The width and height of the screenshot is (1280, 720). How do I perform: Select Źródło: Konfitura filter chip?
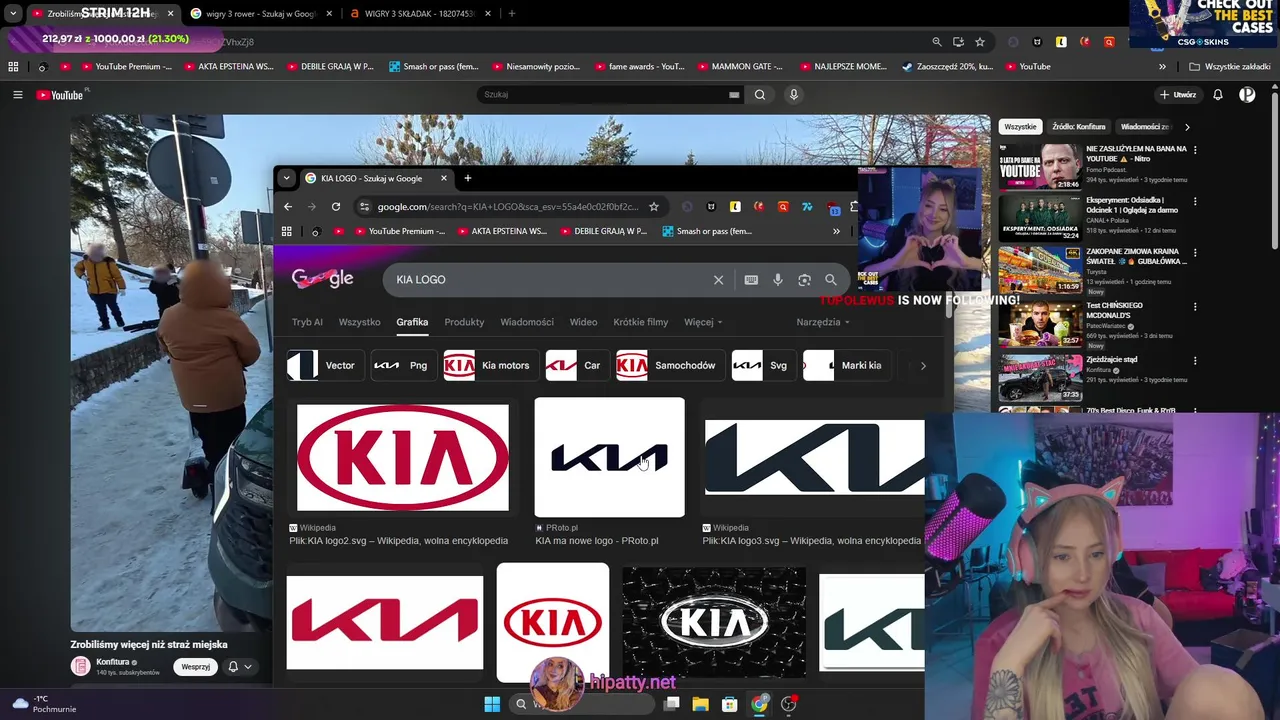[1078, 127]
